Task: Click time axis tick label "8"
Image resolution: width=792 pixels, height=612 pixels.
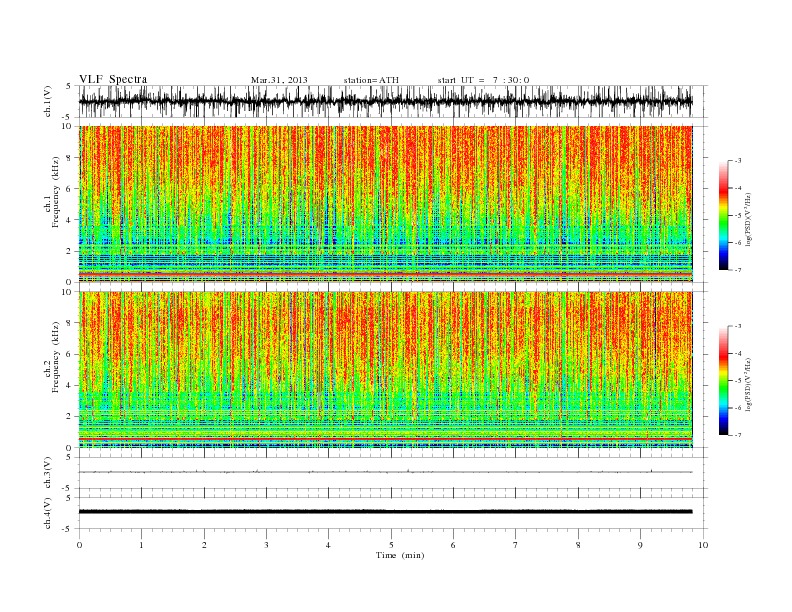Action: coord(578,545)
